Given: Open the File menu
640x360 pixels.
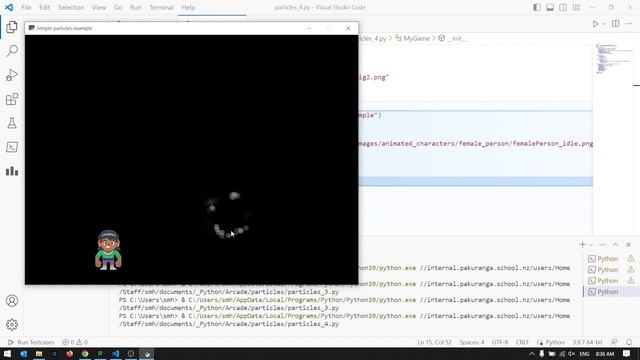Looking at the screenshot, I should (26, 7).
